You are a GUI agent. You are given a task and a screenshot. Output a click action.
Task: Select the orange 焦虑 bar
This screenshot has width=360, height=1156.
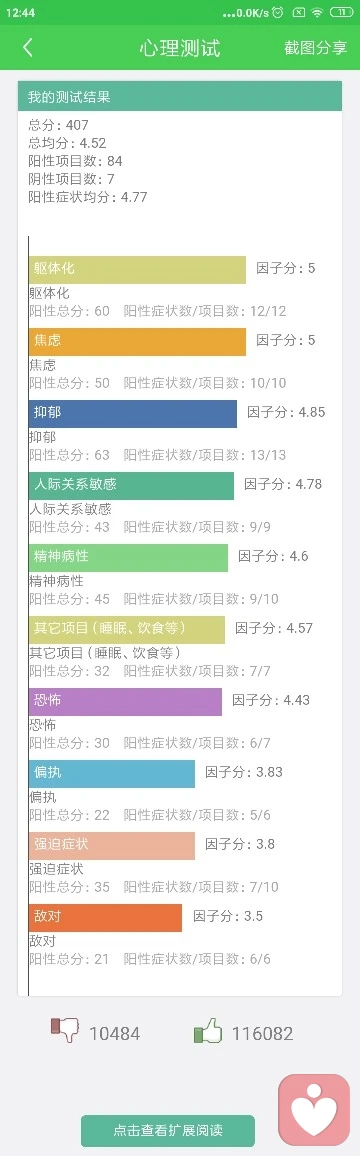coord(137,342)
